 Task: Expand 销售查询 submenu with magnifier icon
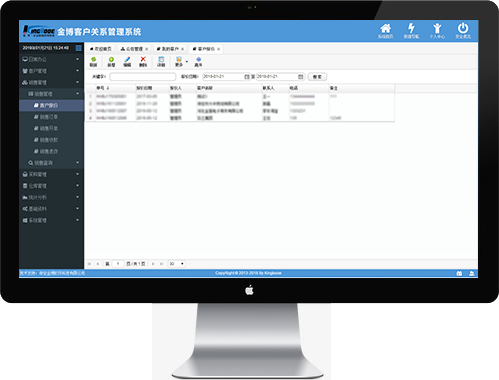click(51, 163)
